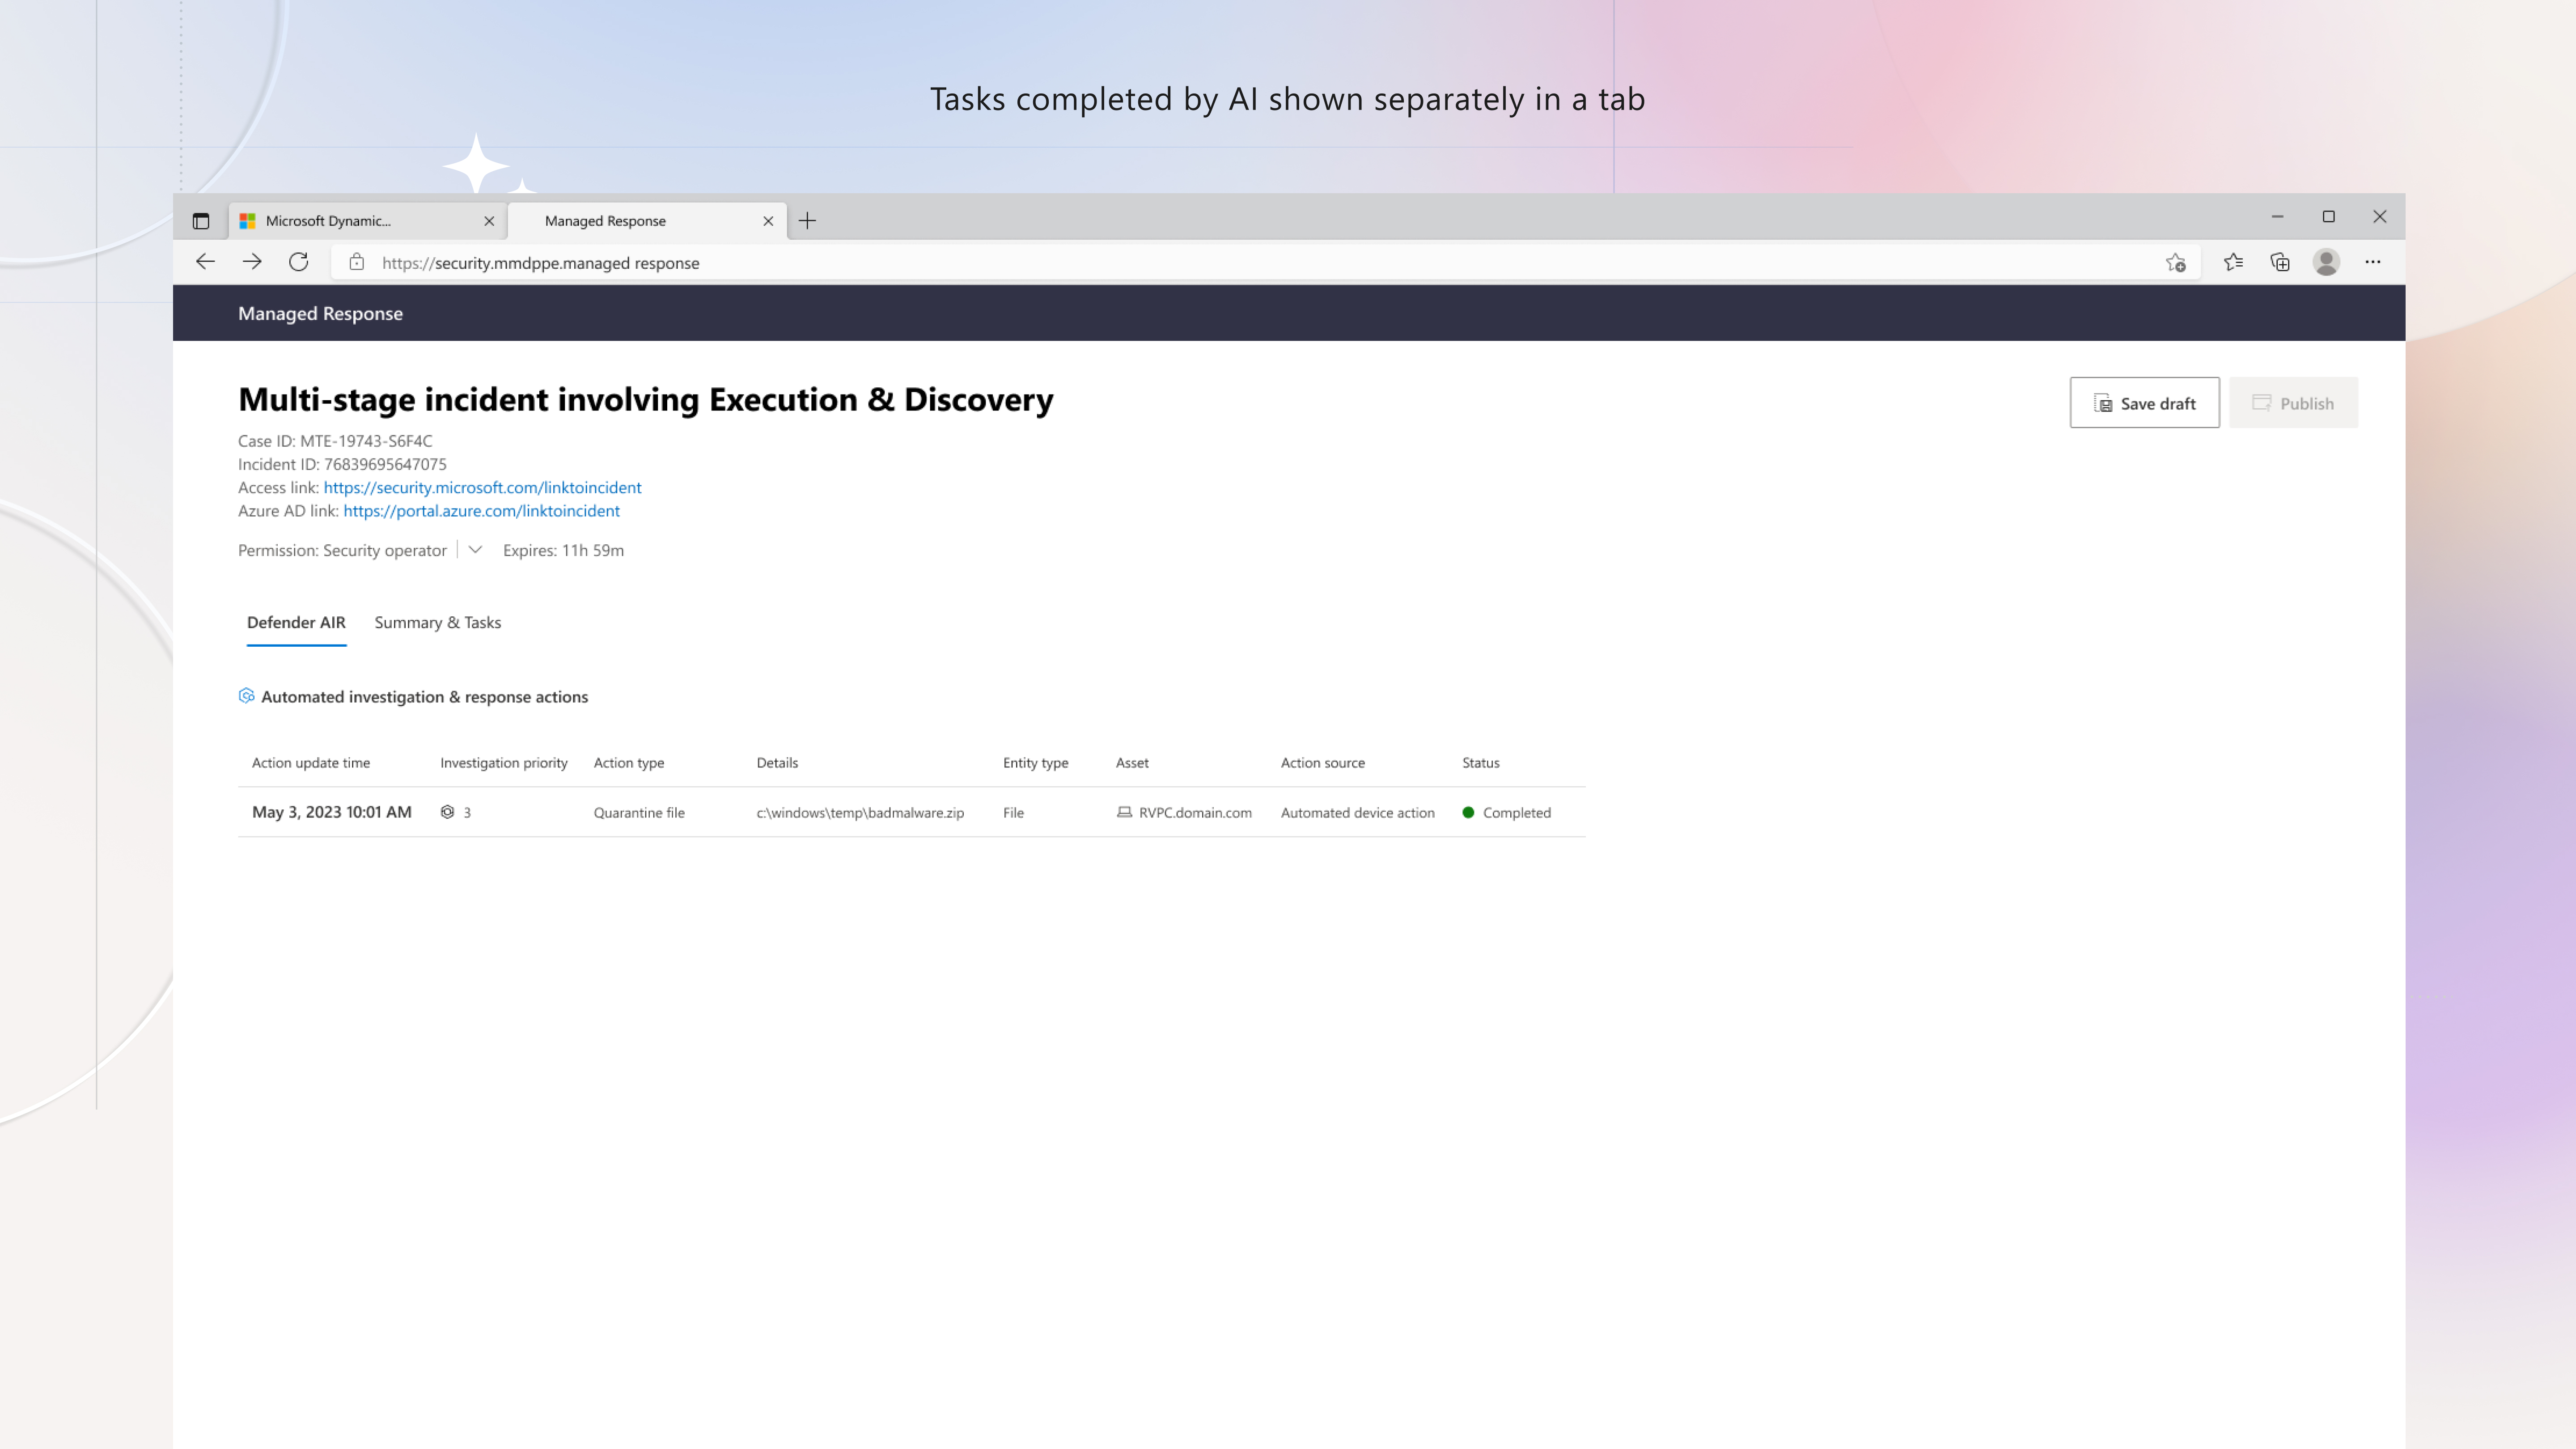Click the Incident ID 76839695647075 text

click(342, 464)
